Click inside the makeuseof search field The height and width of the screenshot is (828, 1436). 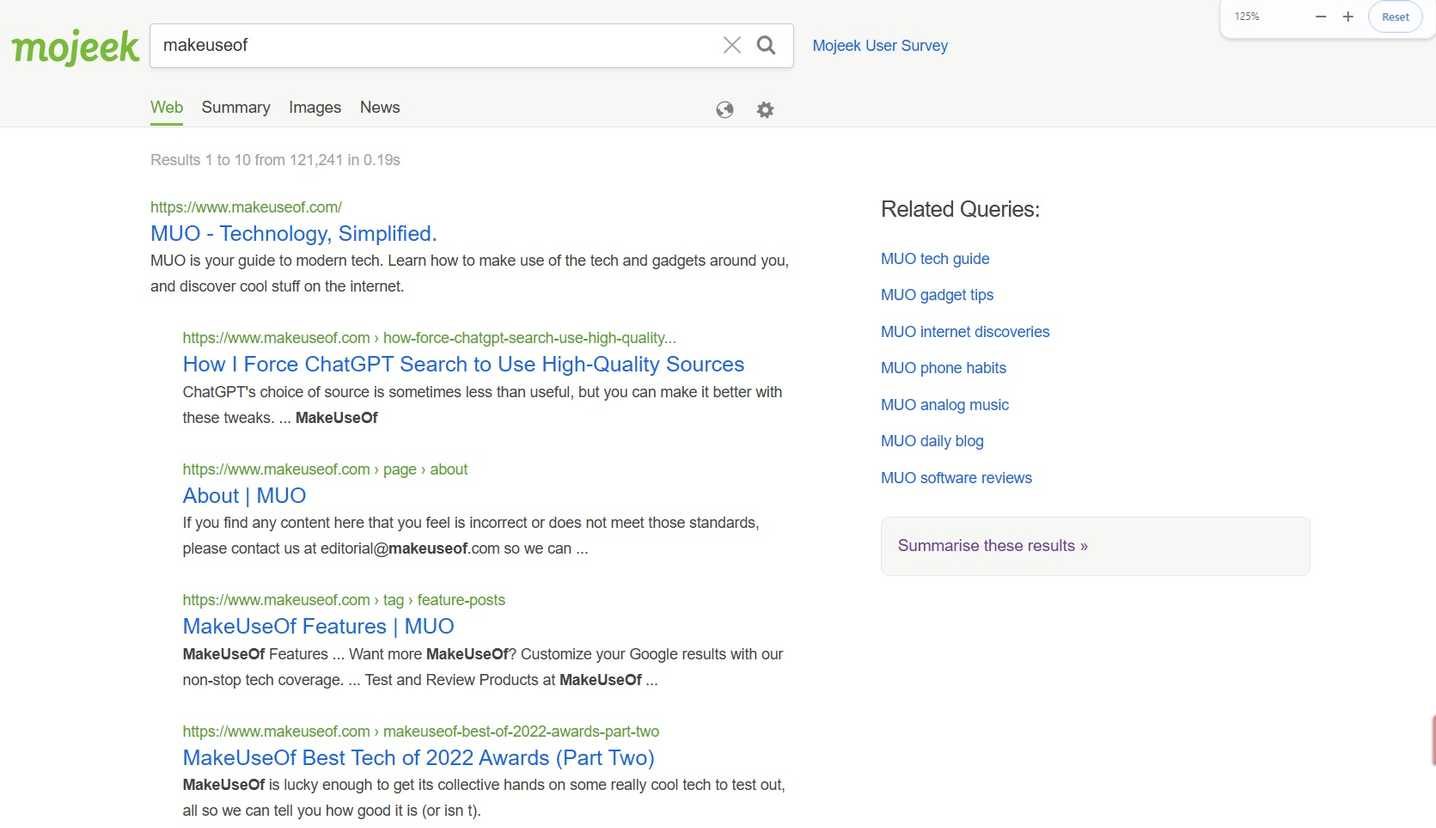pyautogui.click(x=430, y=45)
